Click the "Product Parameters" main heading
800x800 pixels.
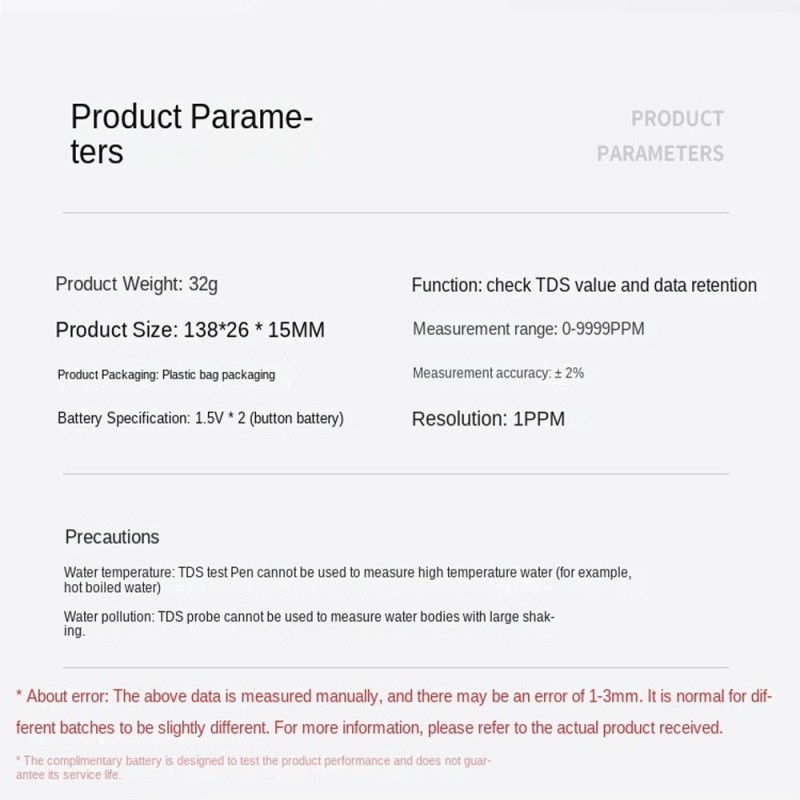[x=191, y=134]
